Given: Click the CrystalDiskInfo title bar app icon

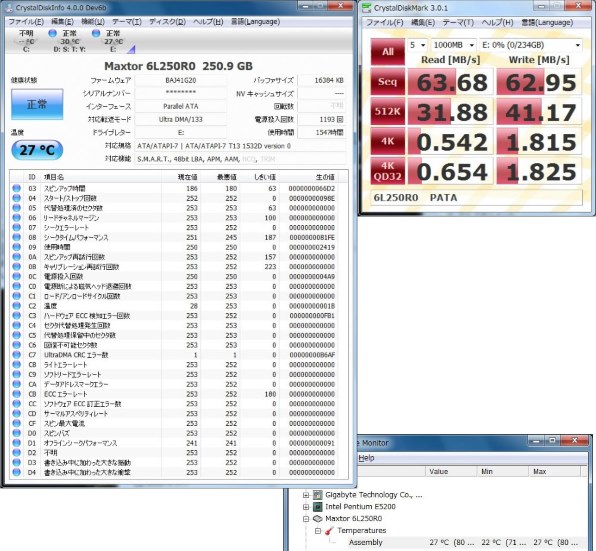Looking at the screenshot, I should [9, 8].
